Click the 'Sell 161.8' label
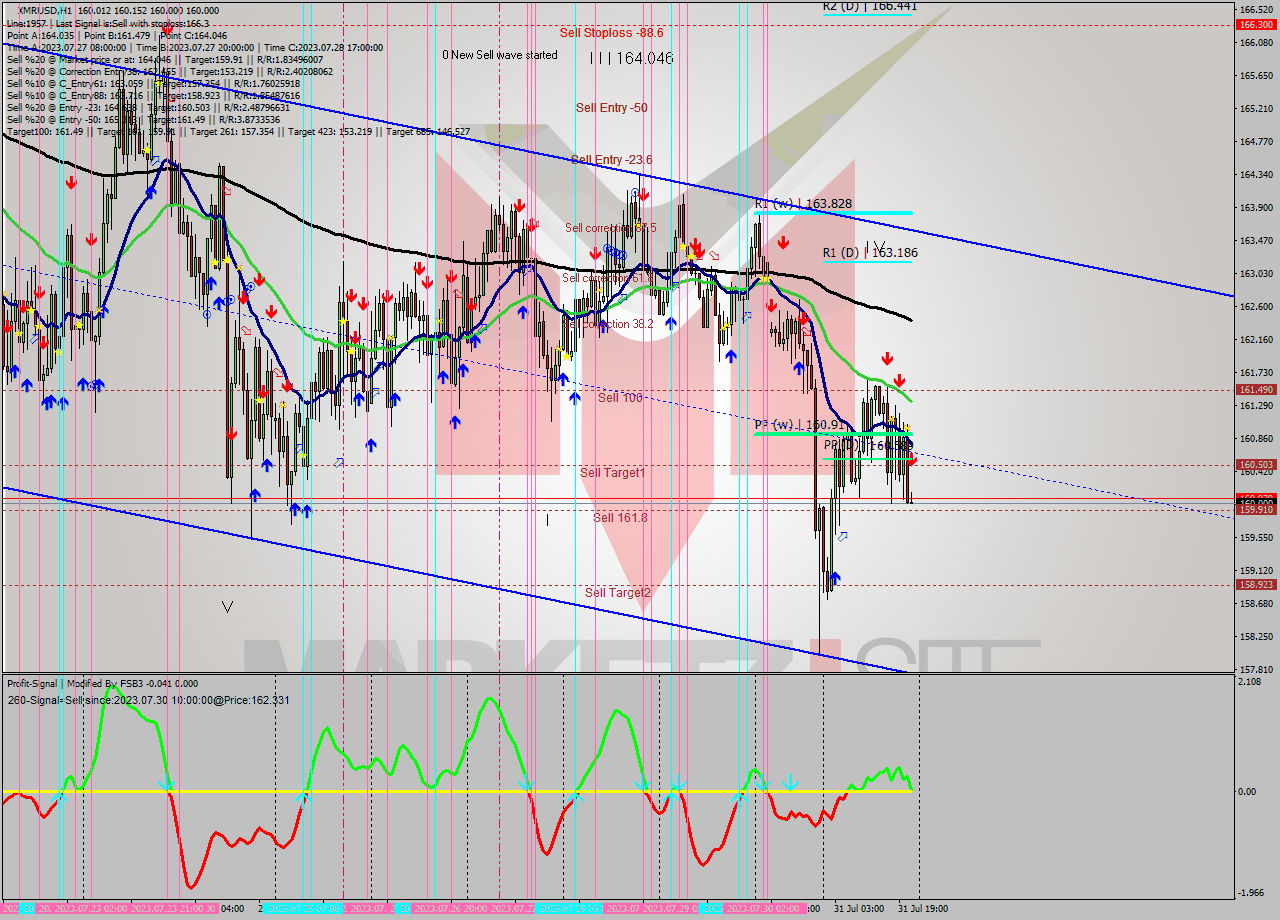 tap(620, 517)
